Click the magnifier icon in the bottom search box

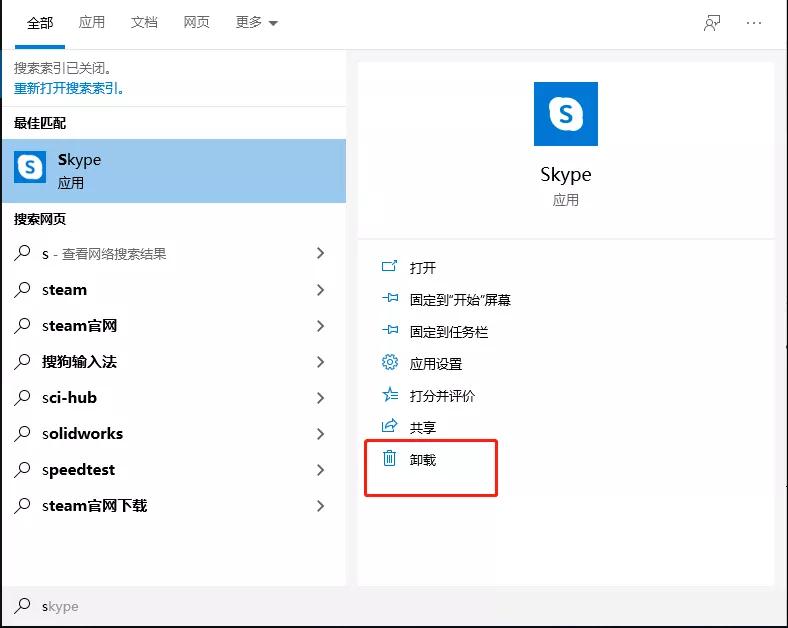22,606
